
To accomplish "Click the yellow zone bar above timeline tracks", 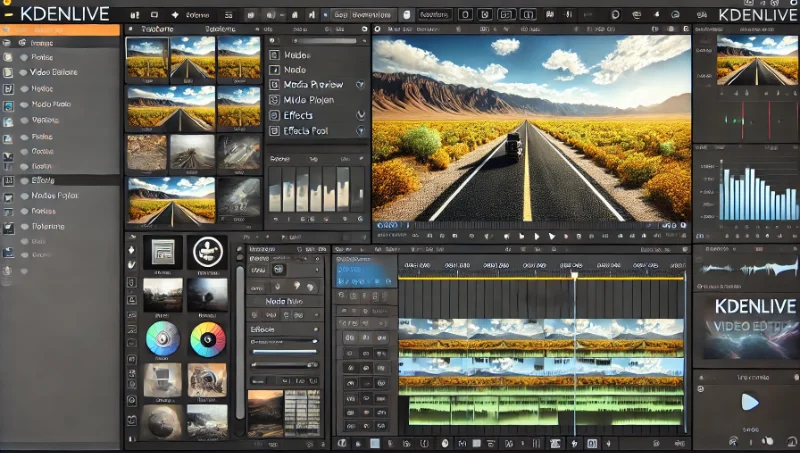I will (x=541, y=279).
